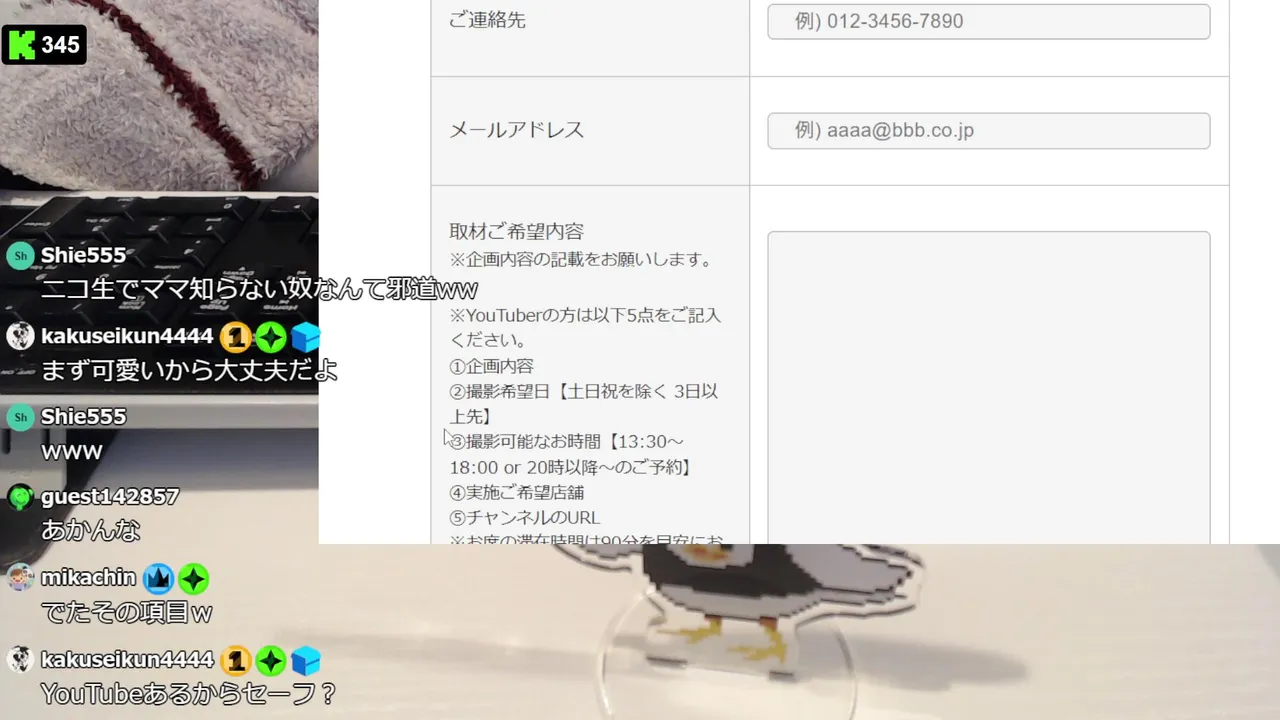Click username Shie555 above the WWW message
Screen dimensions: 1280x720
click(x=83, y=416)
